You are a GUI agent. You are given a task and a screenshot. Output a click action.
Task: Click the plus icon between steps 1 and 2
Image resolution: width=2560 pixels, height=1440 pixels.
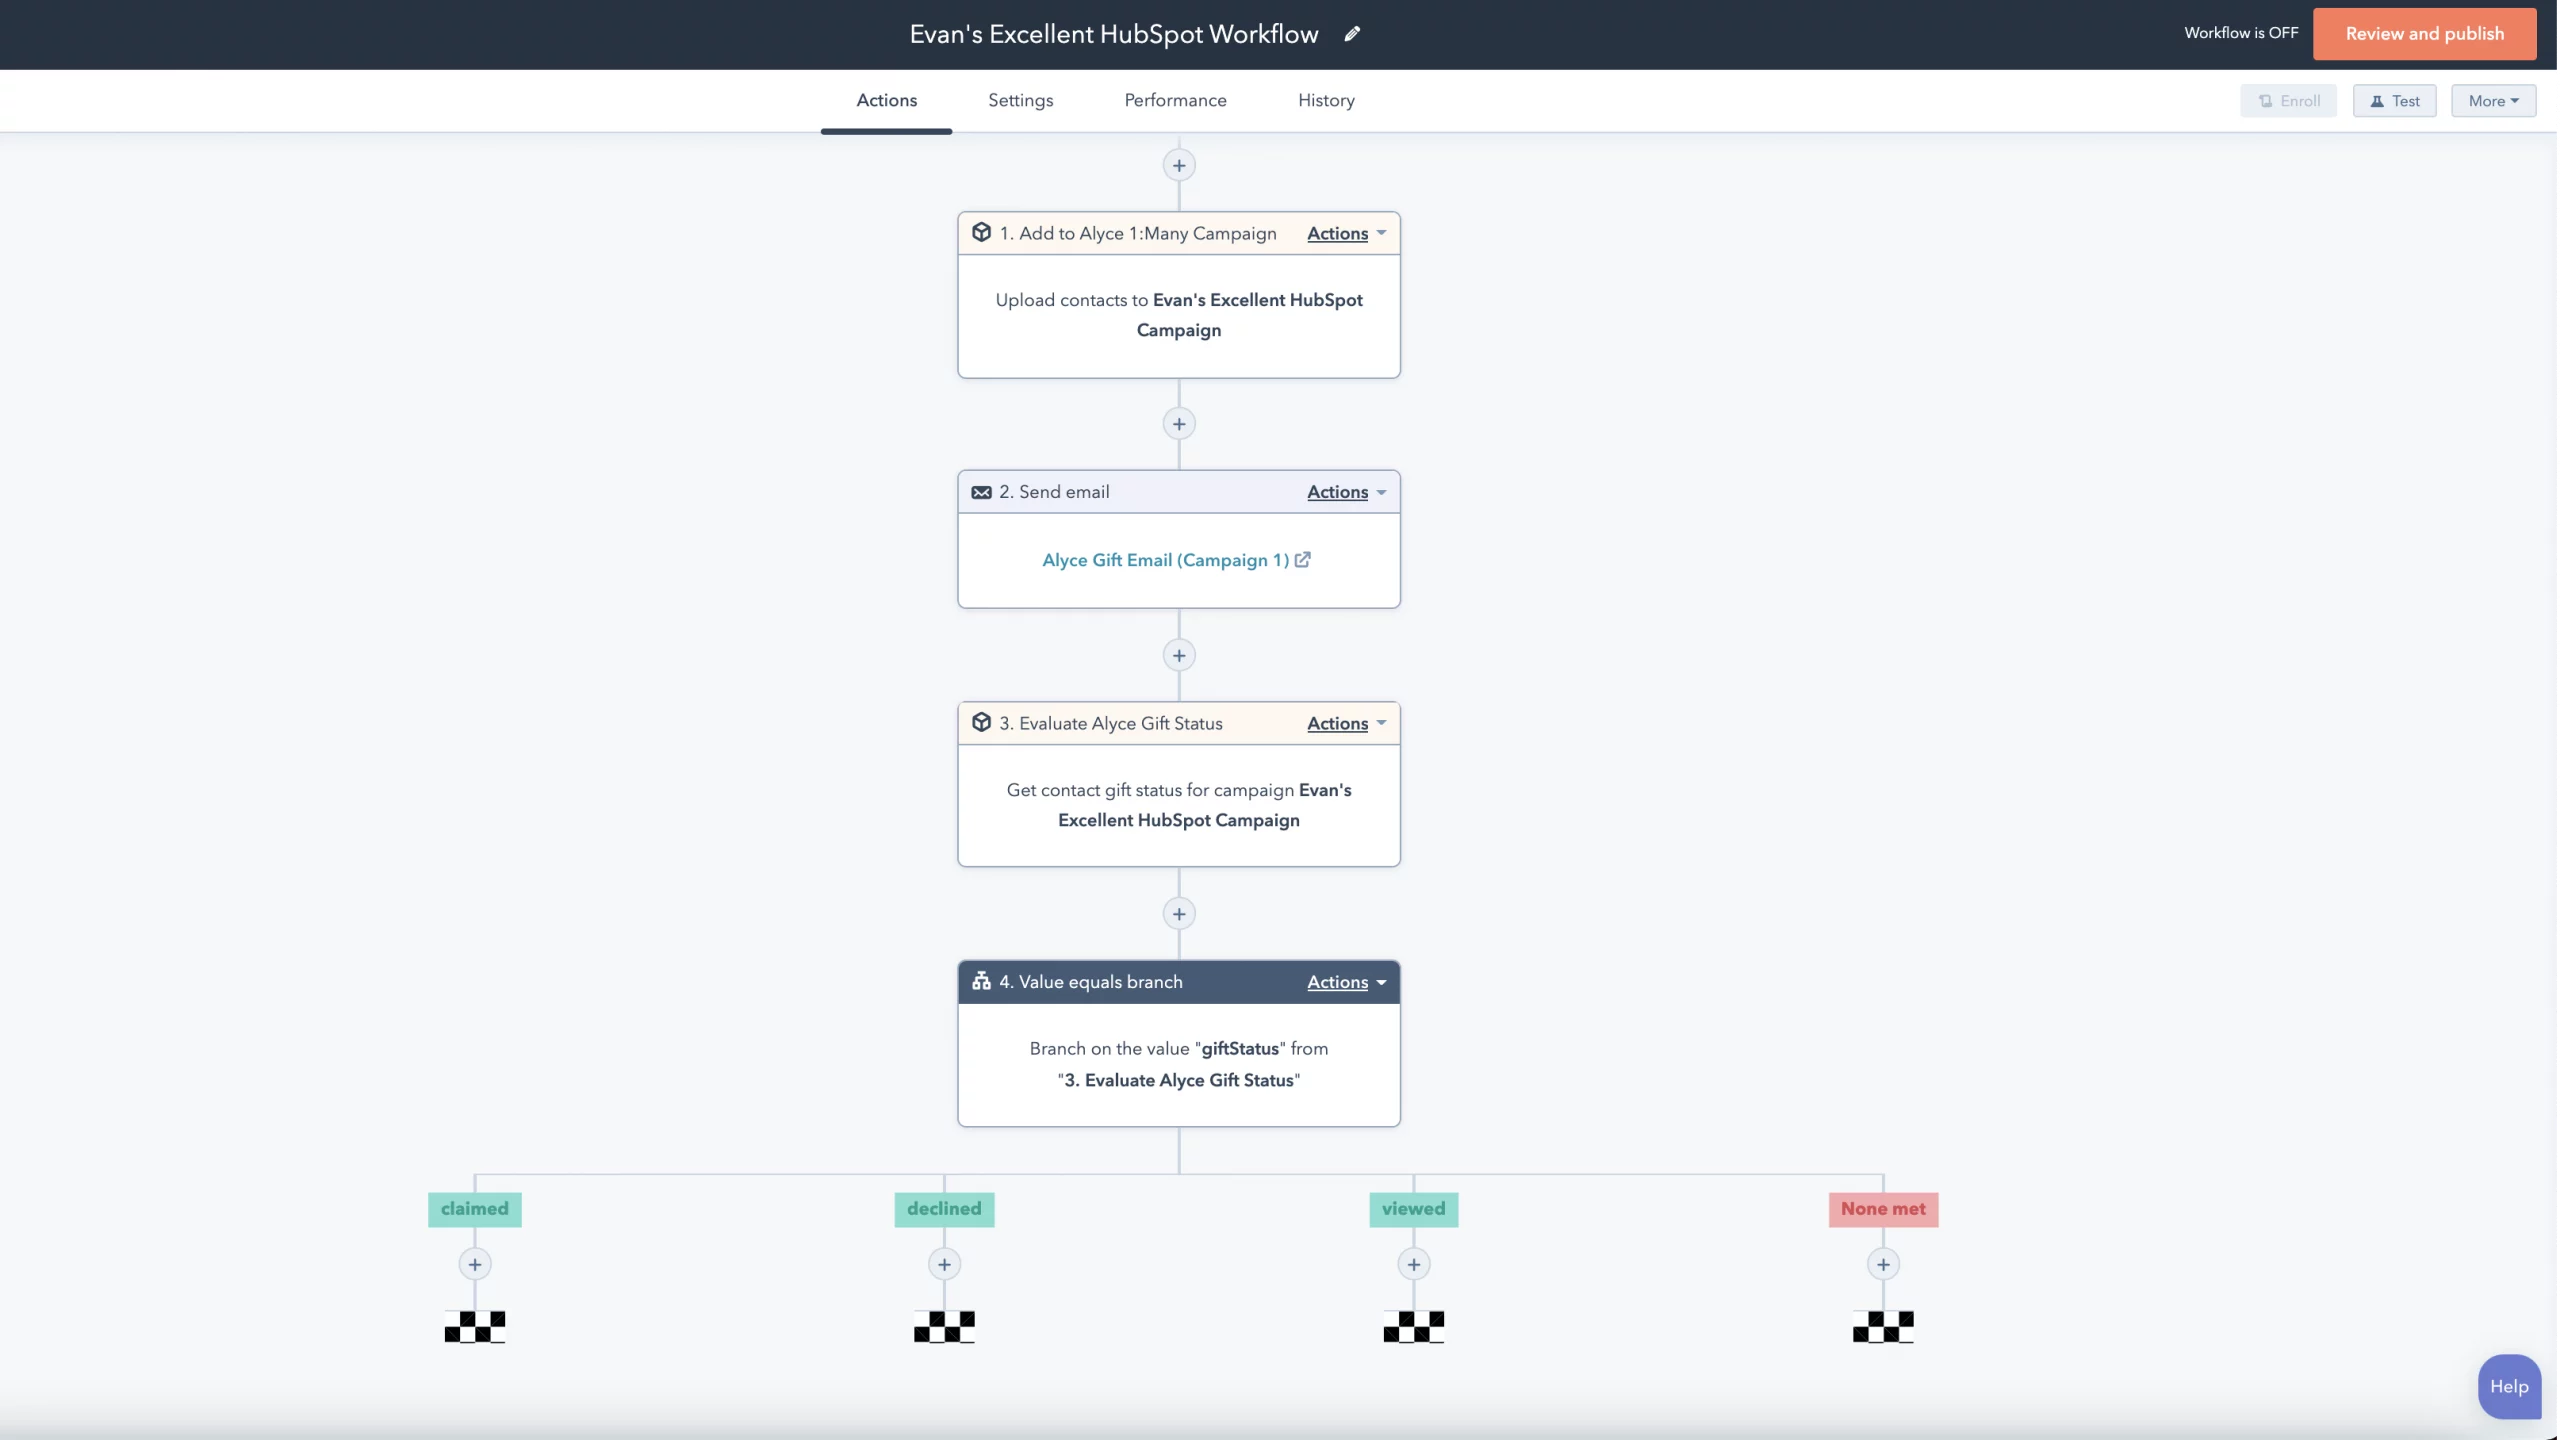[1178, 424]
